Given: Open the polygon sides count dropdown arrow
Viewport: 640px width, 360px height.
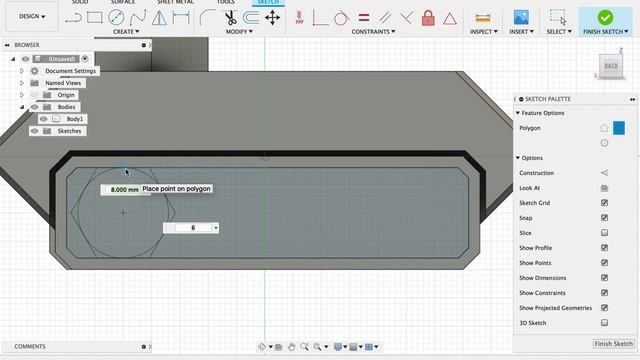Looking at the screenshot, I should 216,228.
